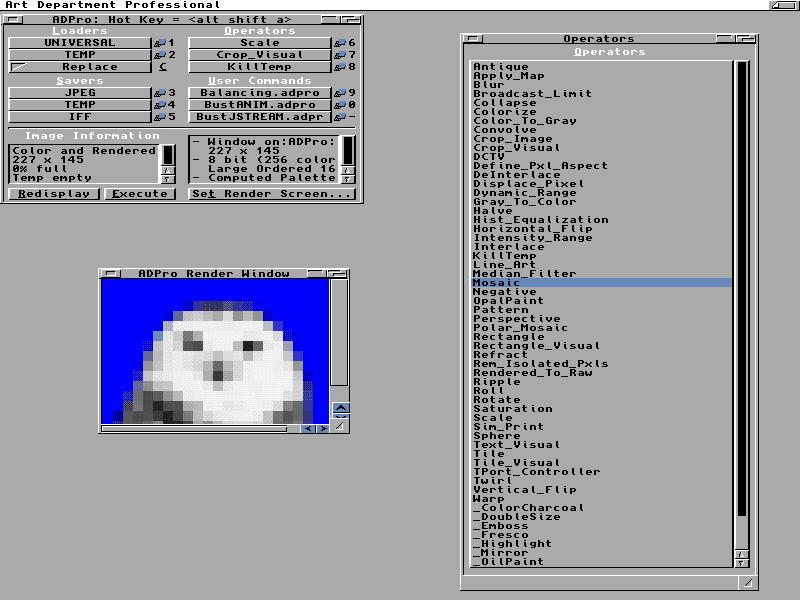Click the slot 2 icon beside TEMP loader
Screen dimensions: 800x600
coord(160,55)
